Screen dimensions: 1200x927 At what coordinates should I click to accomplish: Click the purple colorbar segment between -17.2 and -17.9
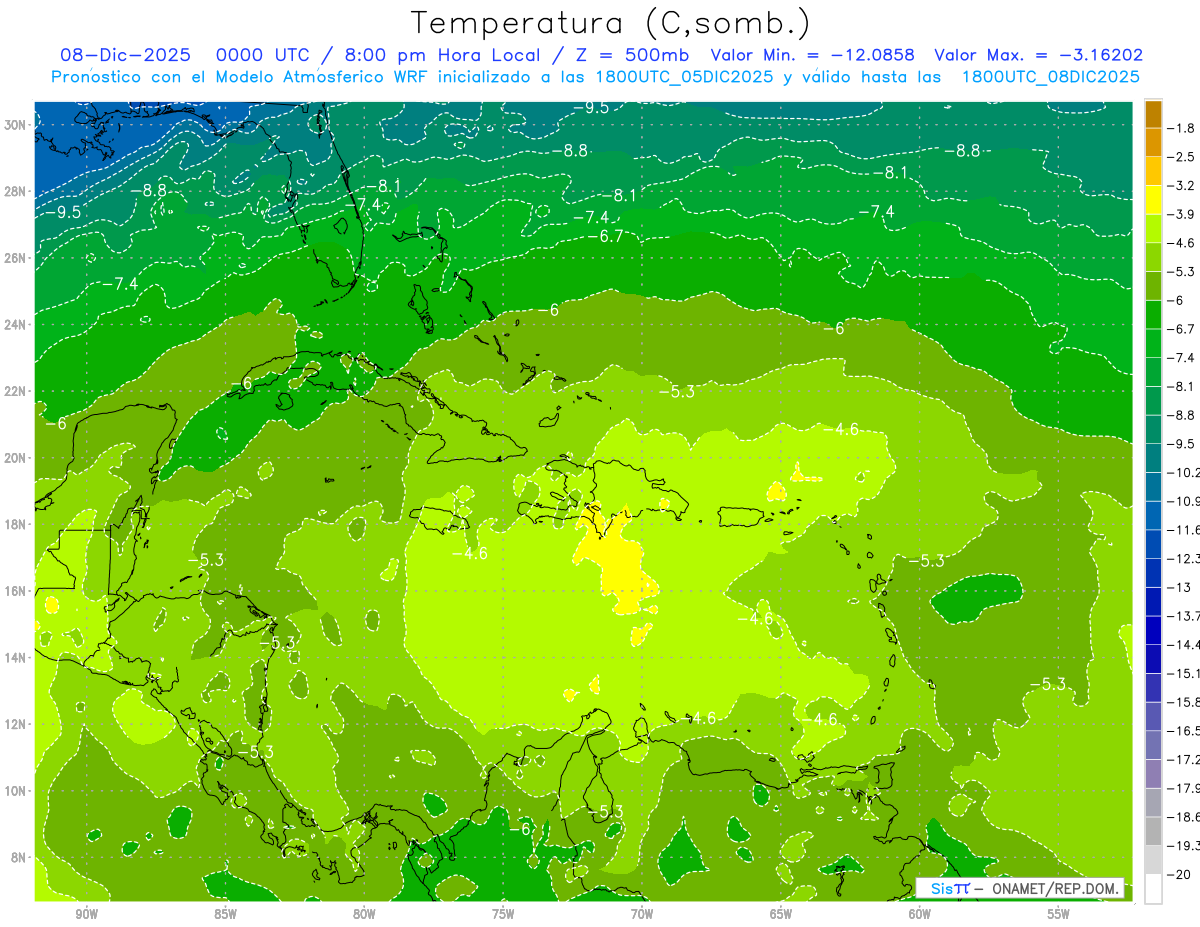1153,774
